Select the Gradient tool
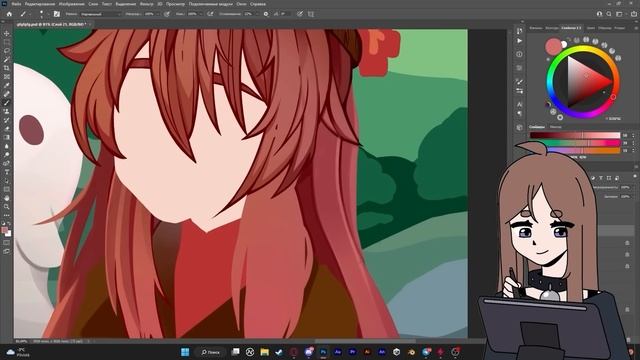 [7, 137]
